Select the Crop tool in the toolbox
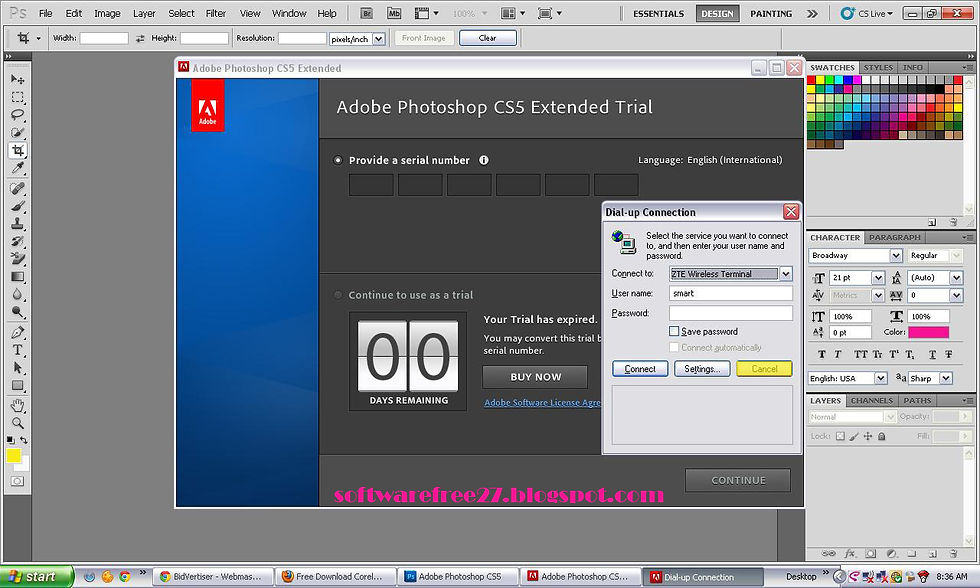This screenshot has height=588, width=980. click(18, 150)
